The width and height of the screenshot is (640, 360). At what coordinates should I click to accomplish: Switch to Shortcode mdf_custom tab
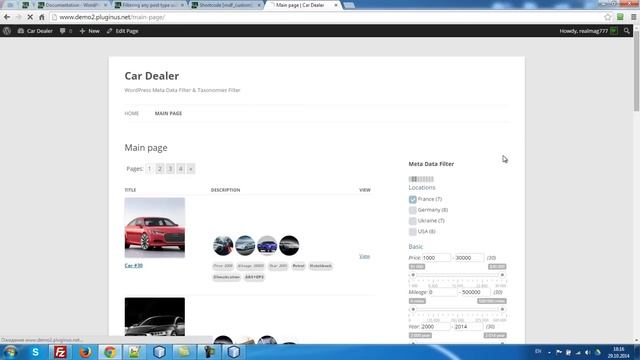coord(227,5)
